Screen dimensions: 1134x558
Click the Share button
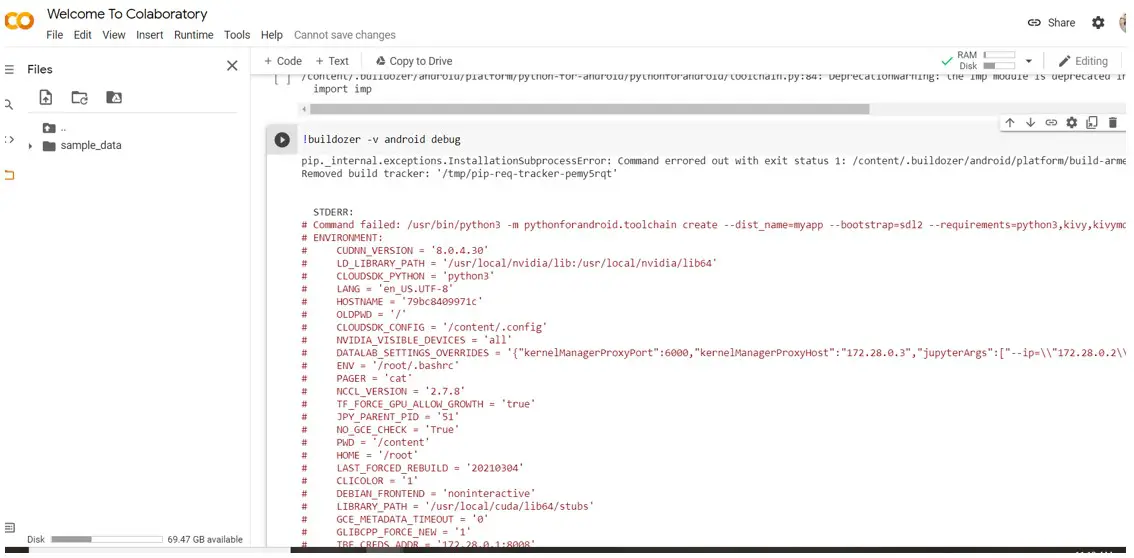[x=1051, y=23]
